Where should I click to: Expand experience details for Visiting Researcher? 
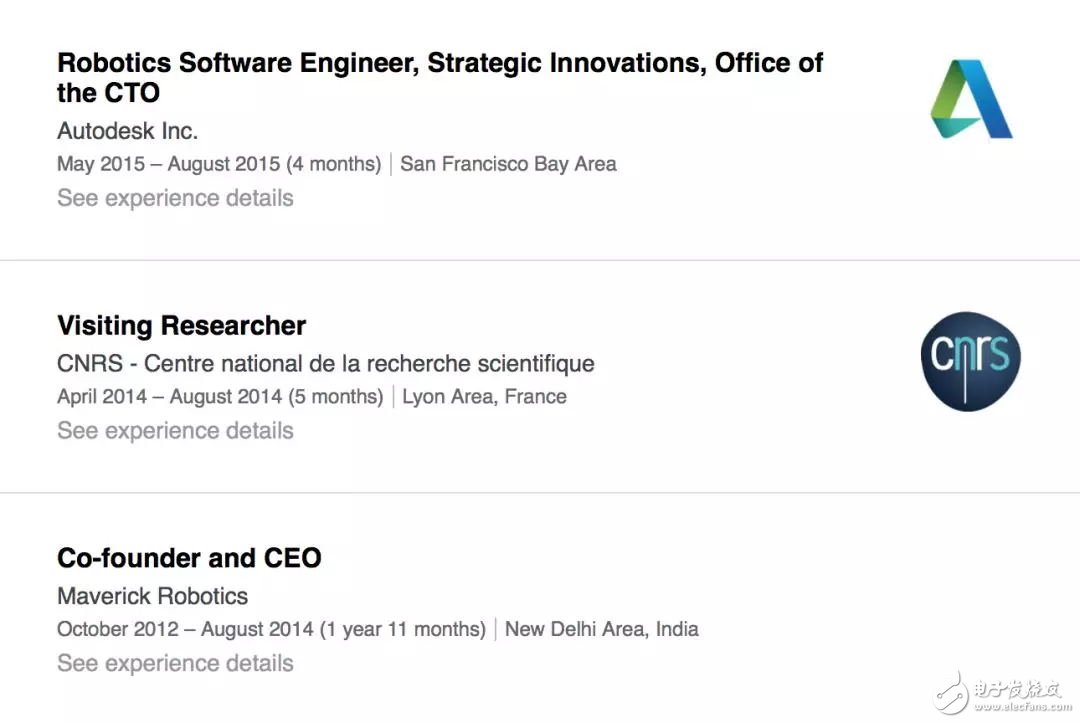click(x=175, y=431)
